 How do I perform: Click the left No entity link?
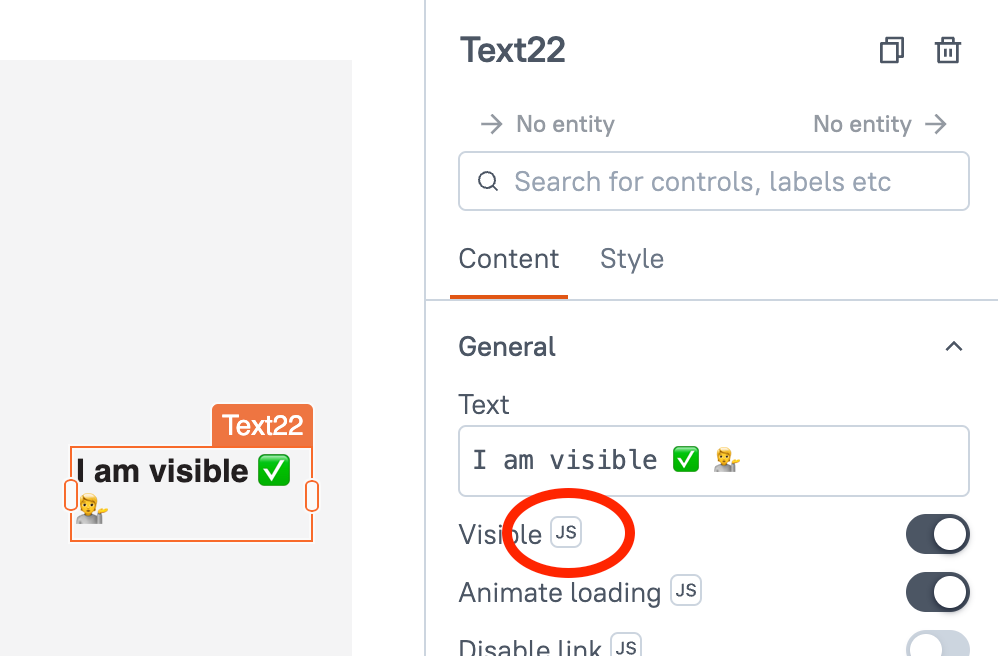pos(564,124)
